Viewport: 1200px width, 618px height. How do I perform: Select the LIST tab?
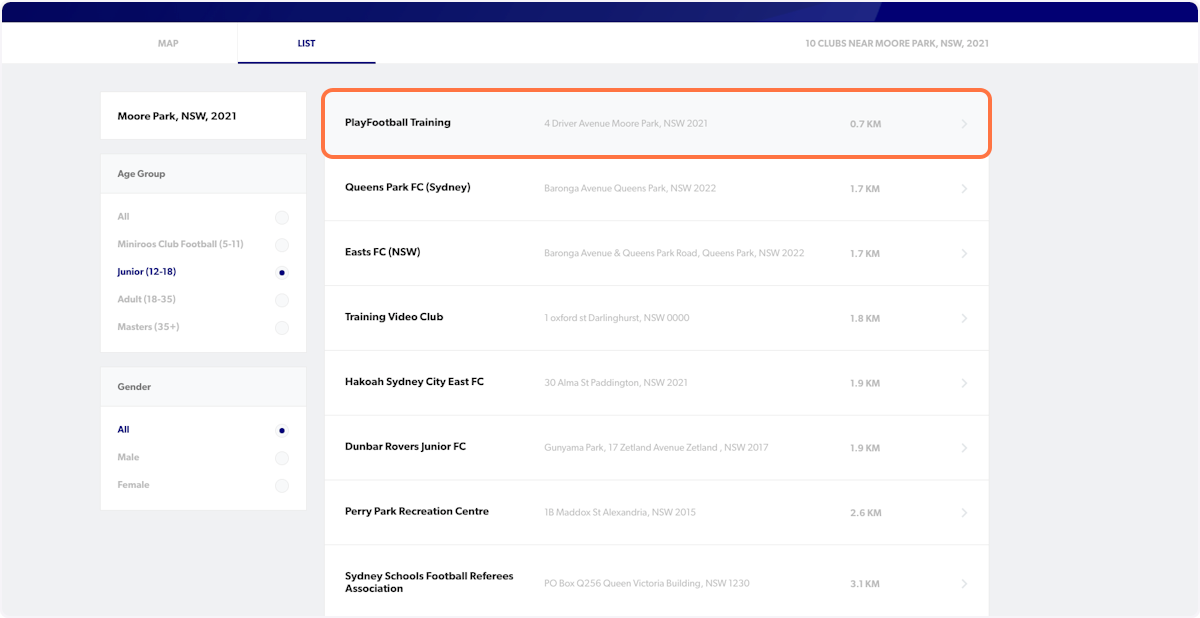click(x=306, y=44)
